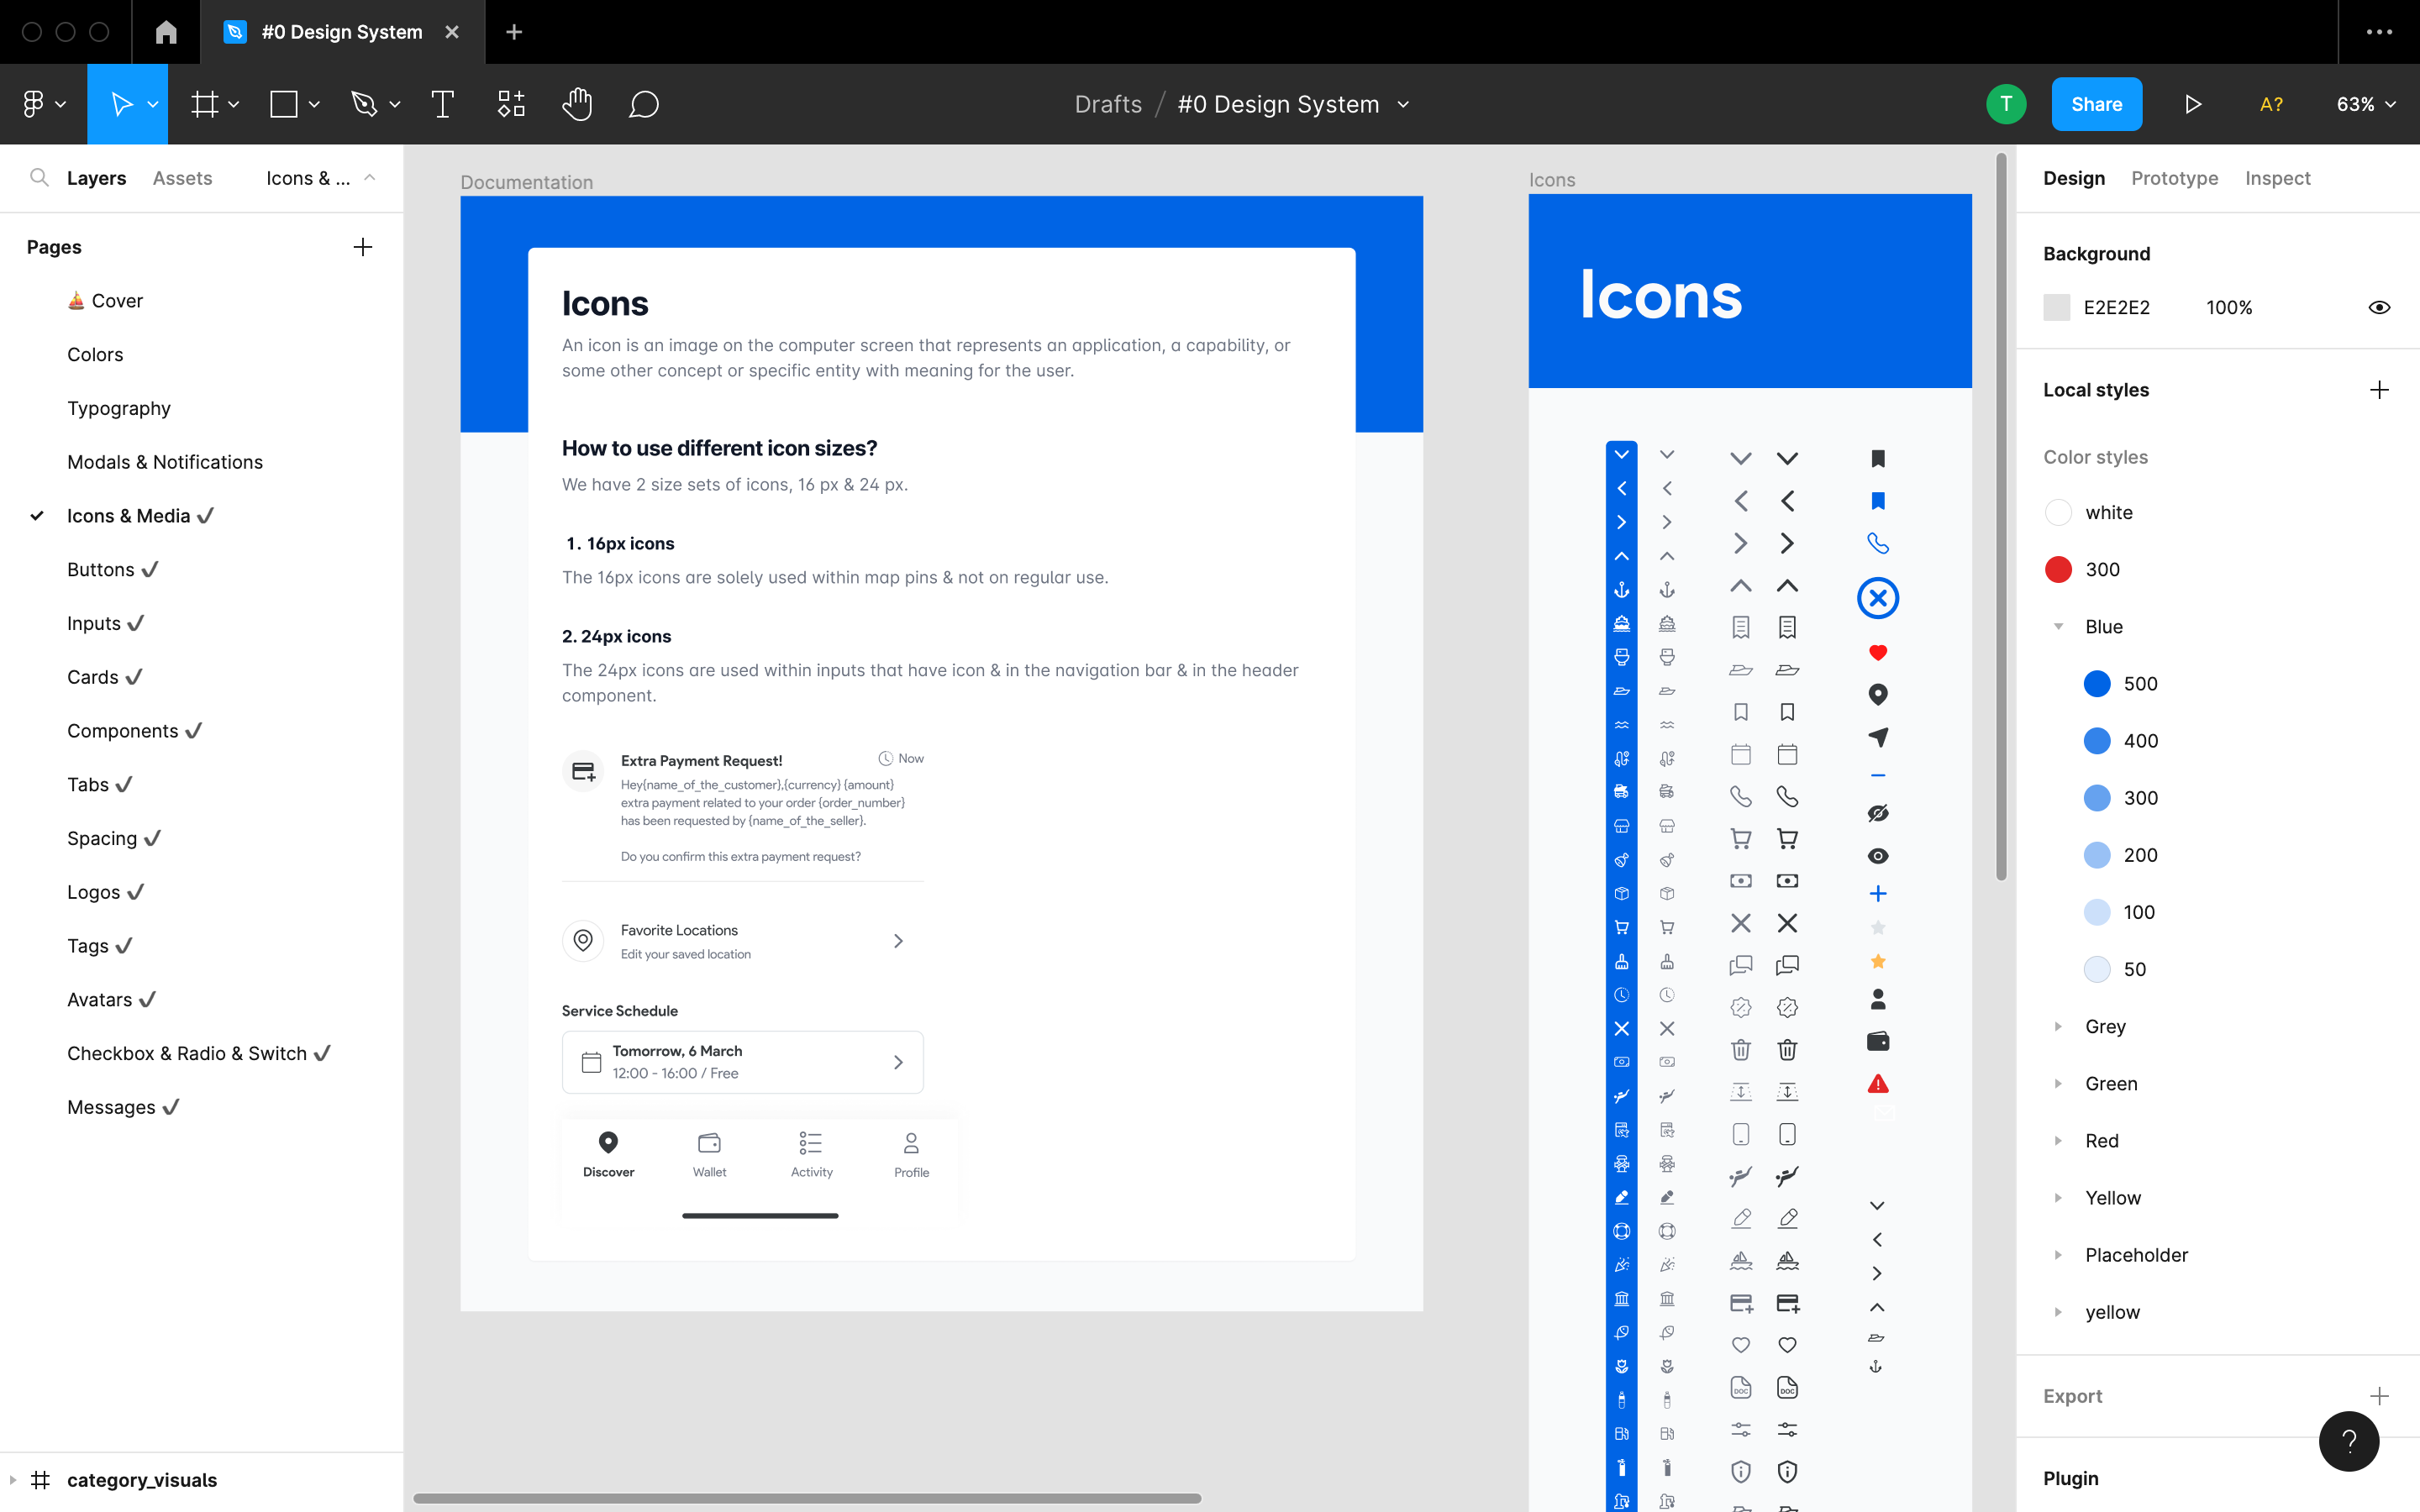Go to the home screen icon
The height and width of the screenshot is (1512, 2420).
click(x=166, y=32)
